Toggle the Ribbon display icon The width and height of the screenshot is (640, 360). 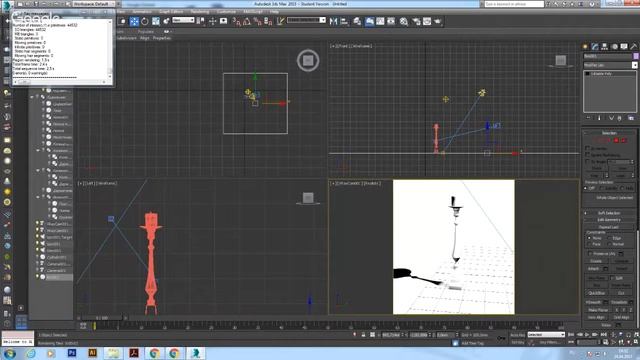coord(369,21)
